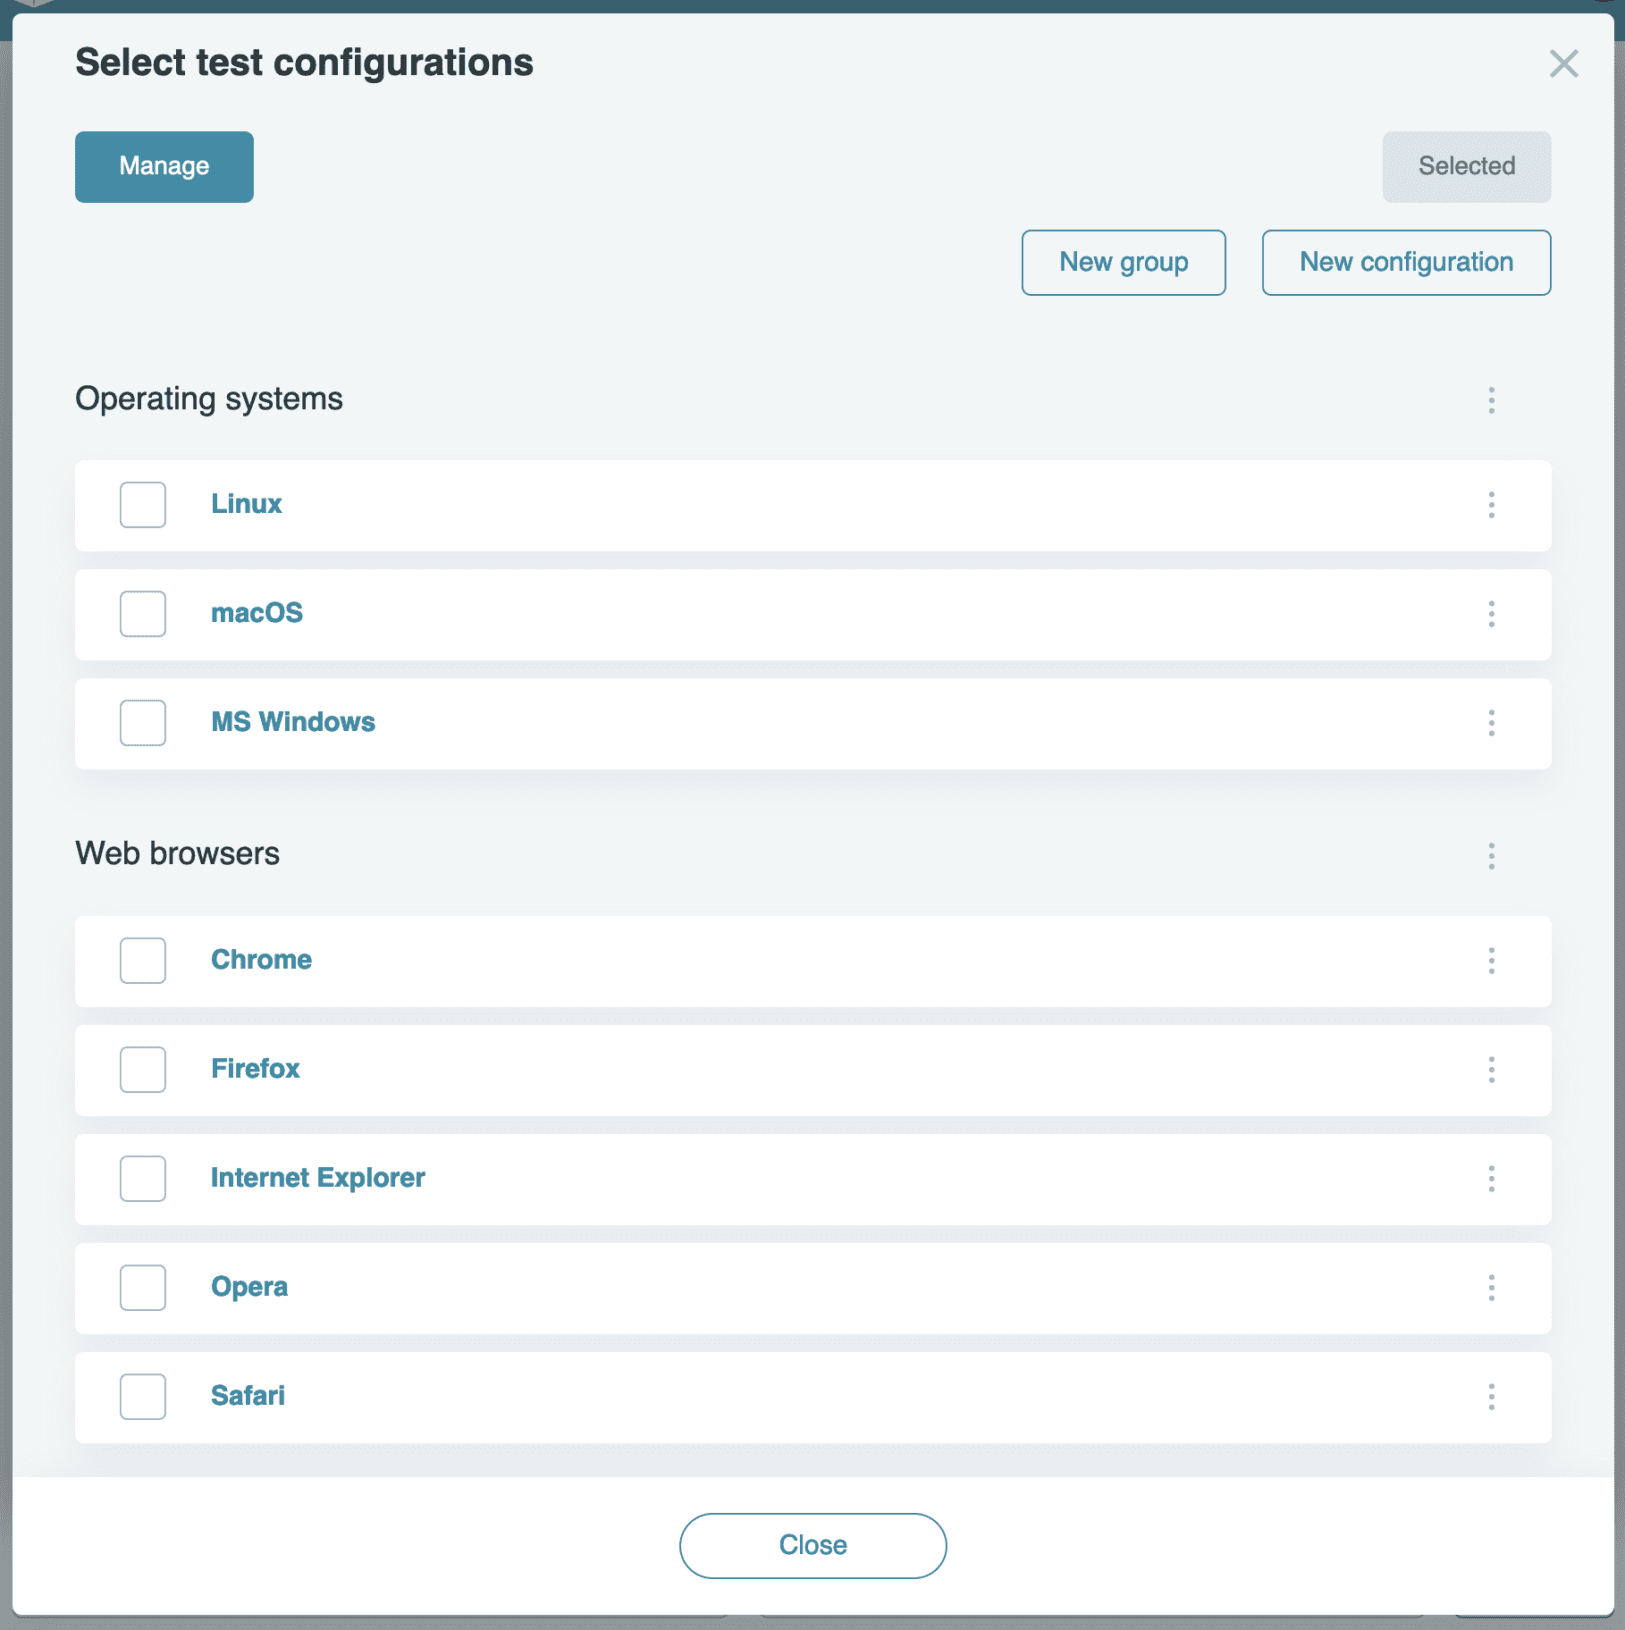Enable the Chrome configuration checkbox

(x=142, y=960)
